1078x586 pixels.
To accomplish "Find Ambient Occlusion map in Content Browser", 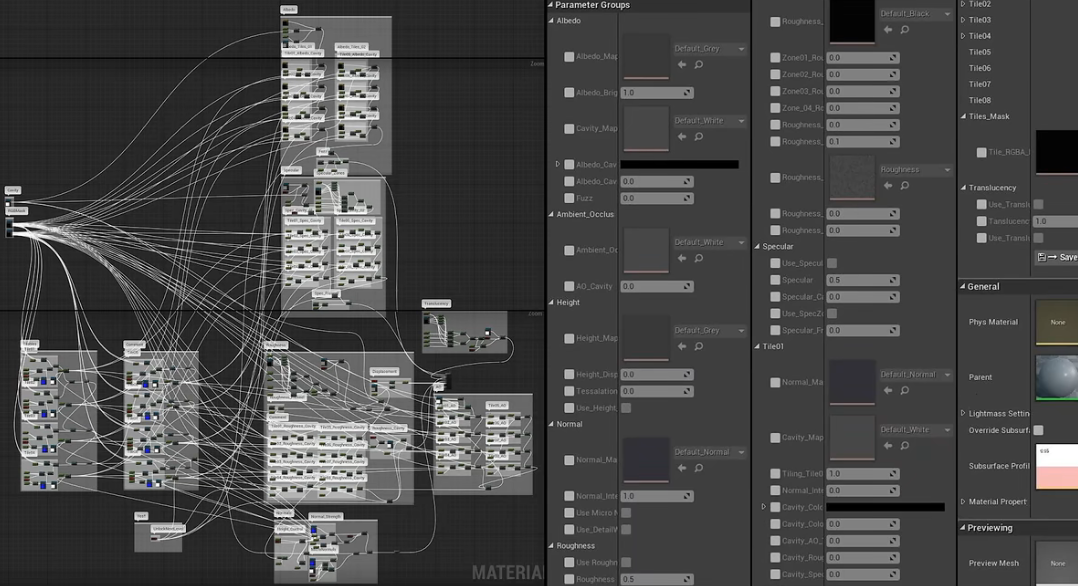I will click(698, 259).
